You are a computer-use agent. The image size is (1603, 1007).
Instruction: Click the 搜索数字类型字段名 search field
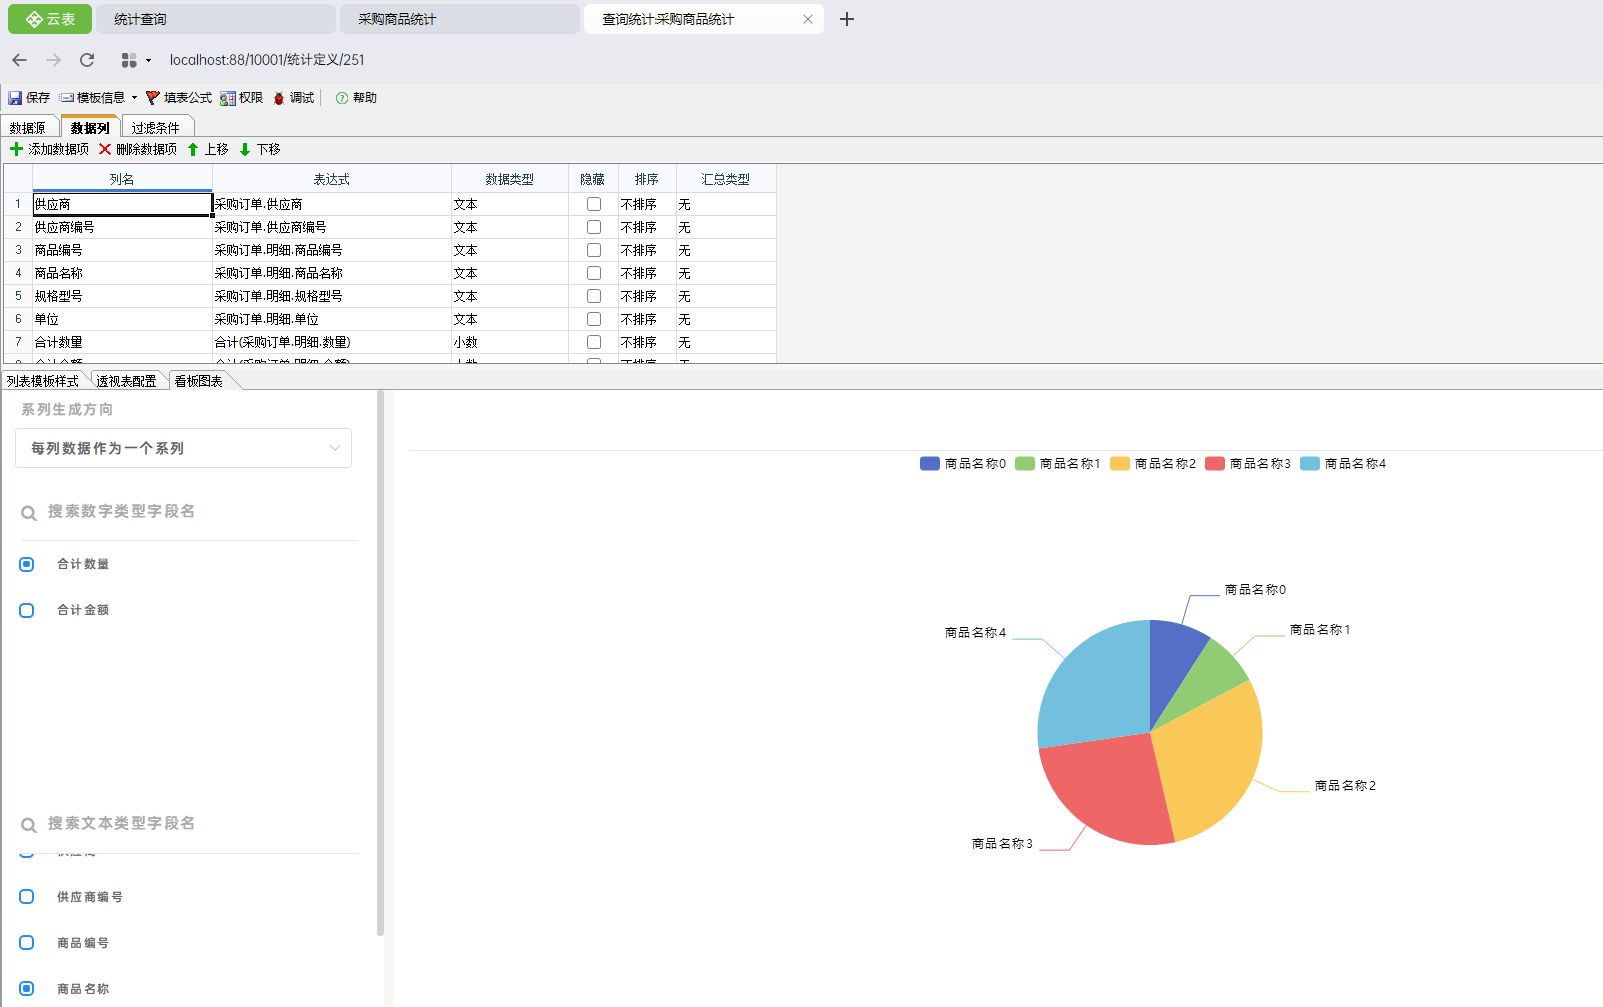pos(189,512)
